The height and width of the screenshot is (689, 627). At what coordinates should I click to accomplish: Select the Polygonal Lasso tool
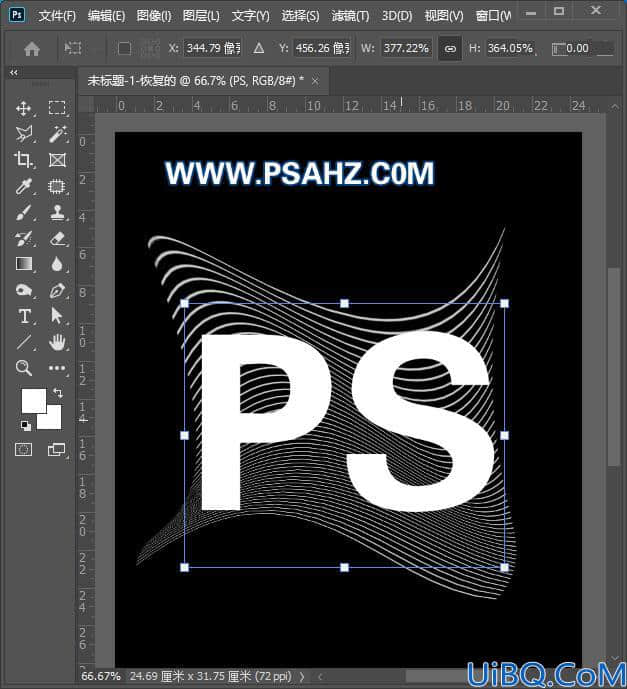point(24,134)
